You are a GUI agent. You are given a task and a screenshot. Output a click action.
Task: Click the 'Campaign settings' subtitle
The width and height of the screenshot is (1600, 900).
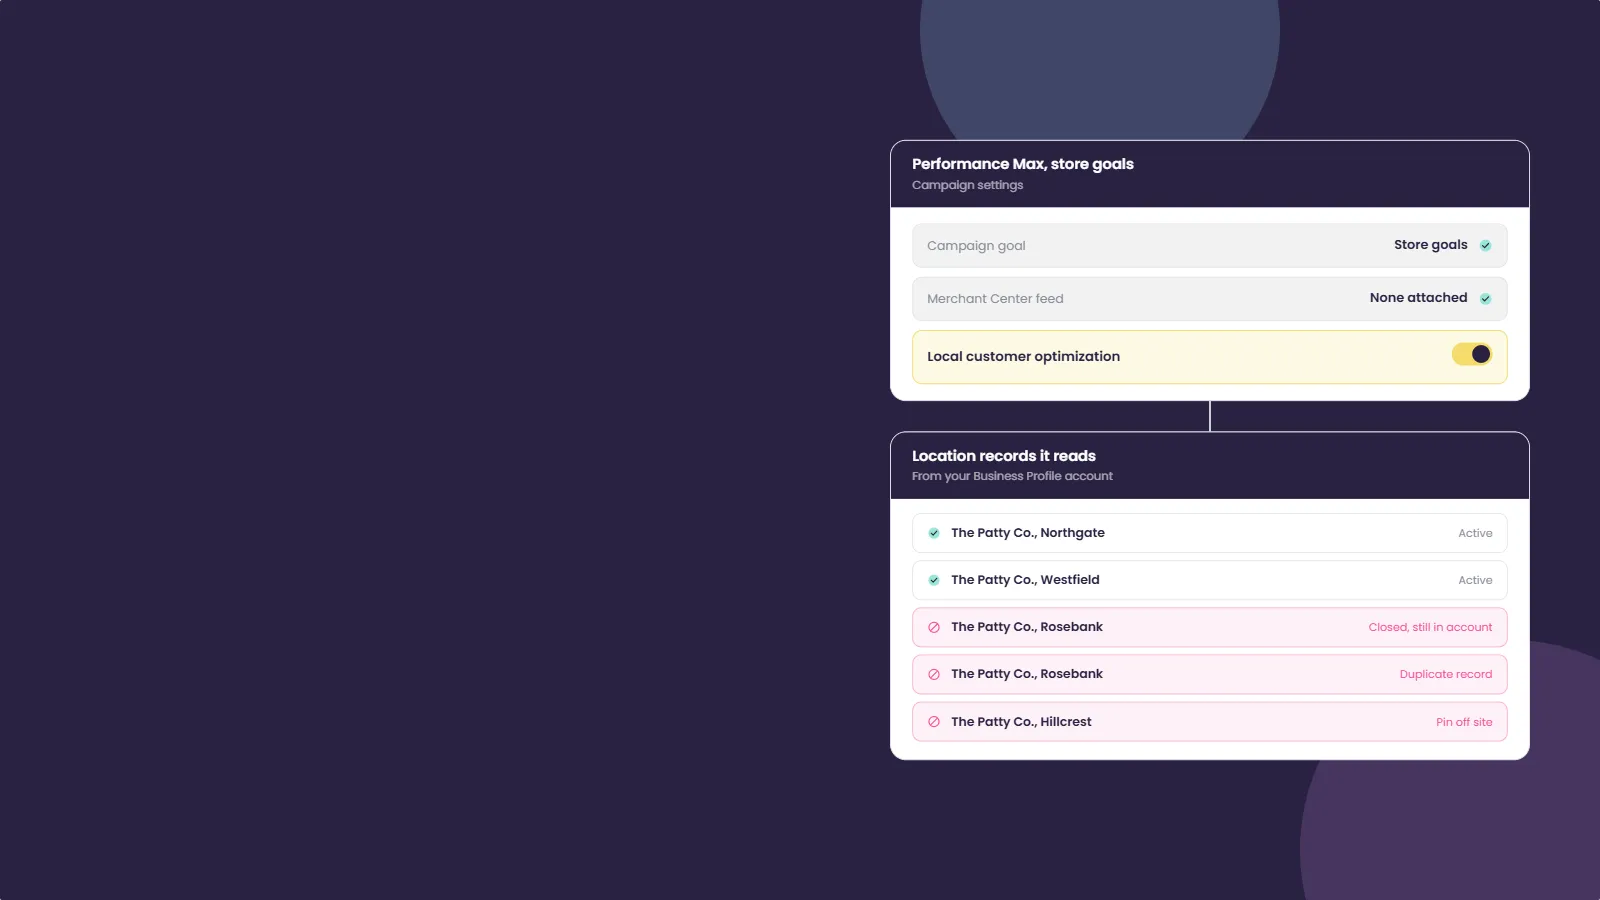(967, 185)
